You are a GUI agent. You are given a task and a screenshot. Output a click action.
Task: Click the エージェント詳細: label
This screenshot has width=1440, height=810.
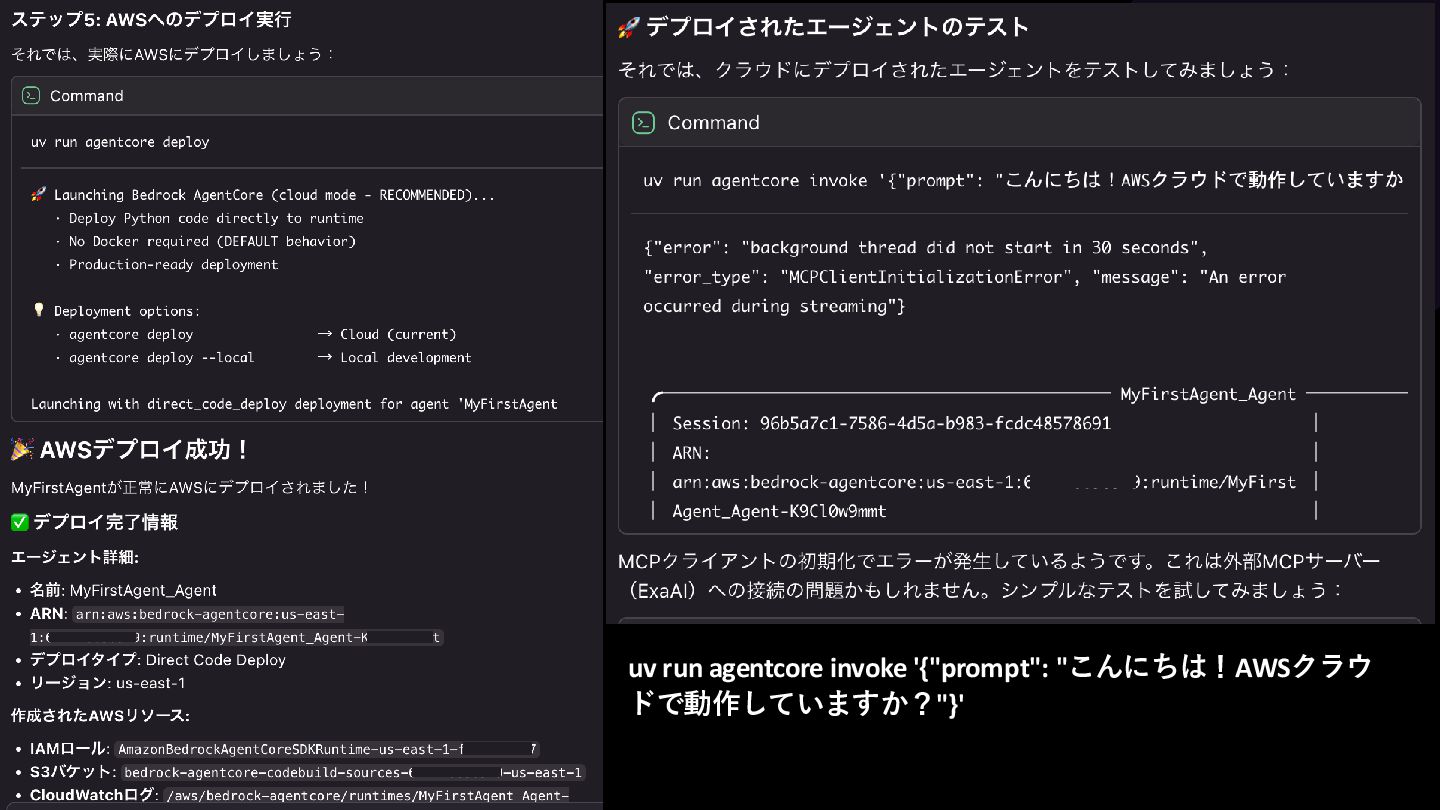(x=75, y=557)
